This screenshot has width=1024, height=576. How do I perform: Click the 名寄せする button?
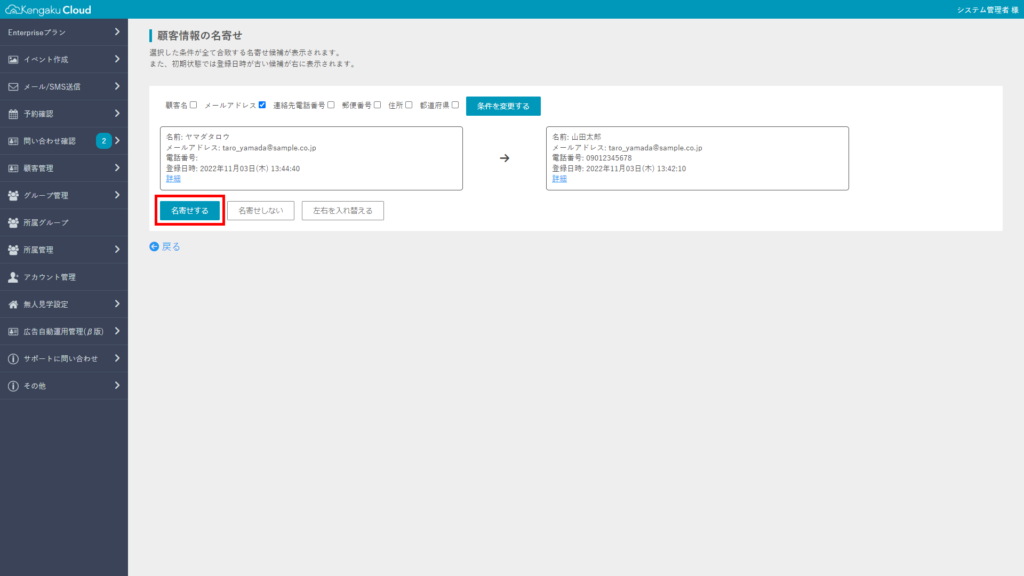(190, 211)
